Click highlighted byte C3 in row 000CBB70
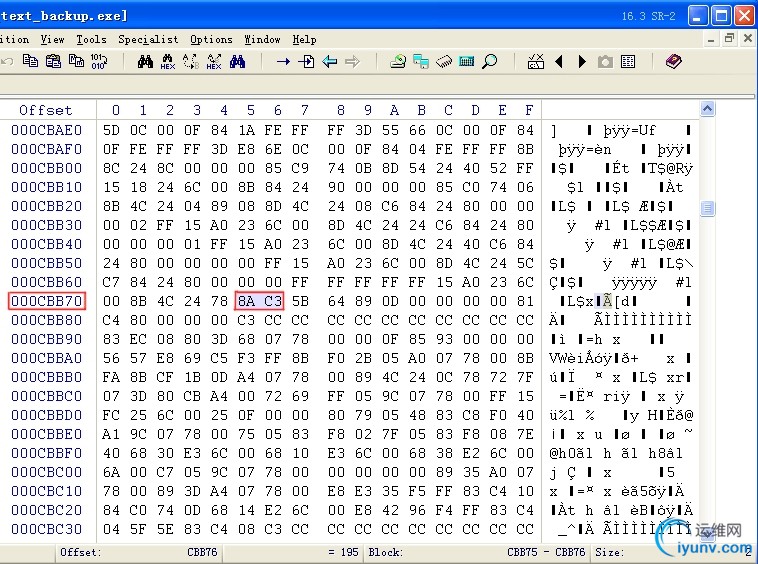 [273, 301]
